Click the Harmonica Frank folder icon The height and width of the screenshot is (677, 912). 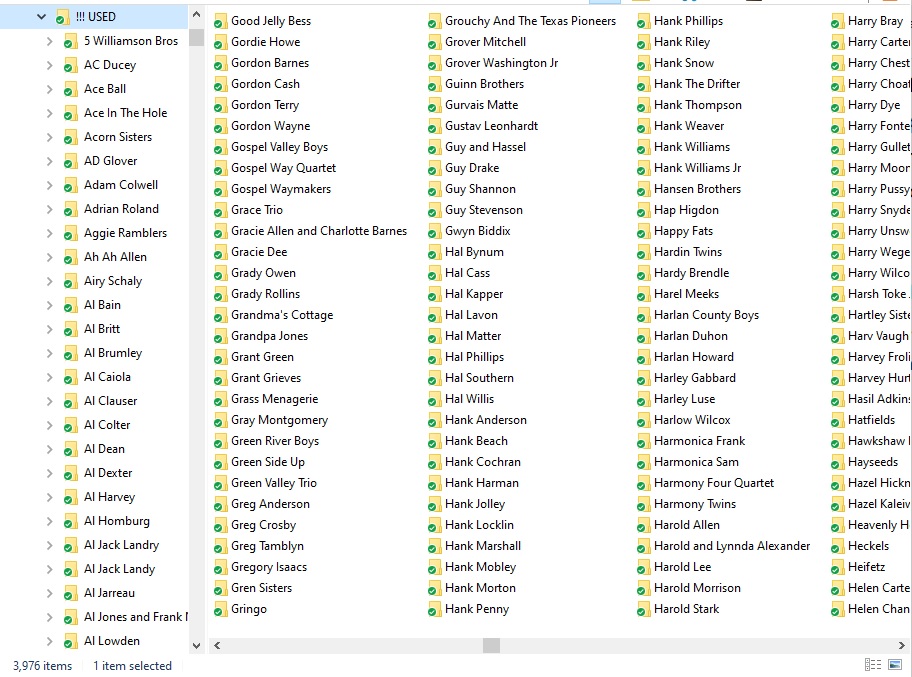643,441
